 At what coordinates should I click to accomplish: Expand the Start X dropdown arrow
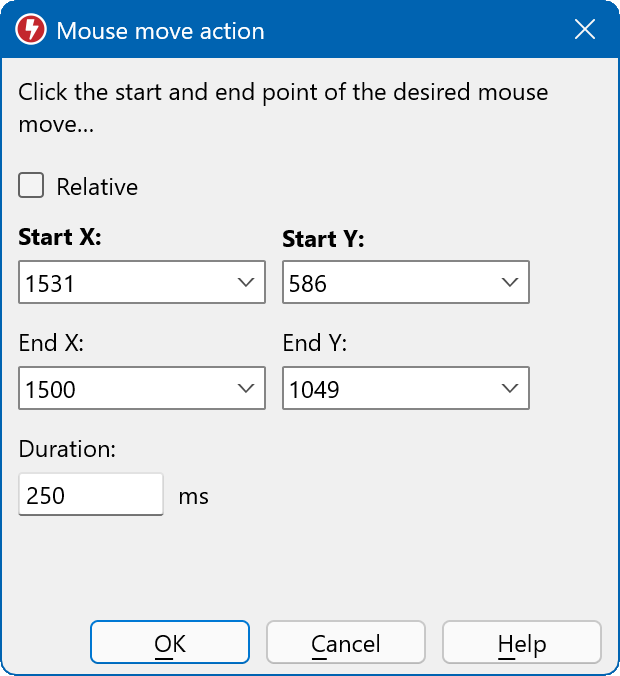tap(246, 283)
